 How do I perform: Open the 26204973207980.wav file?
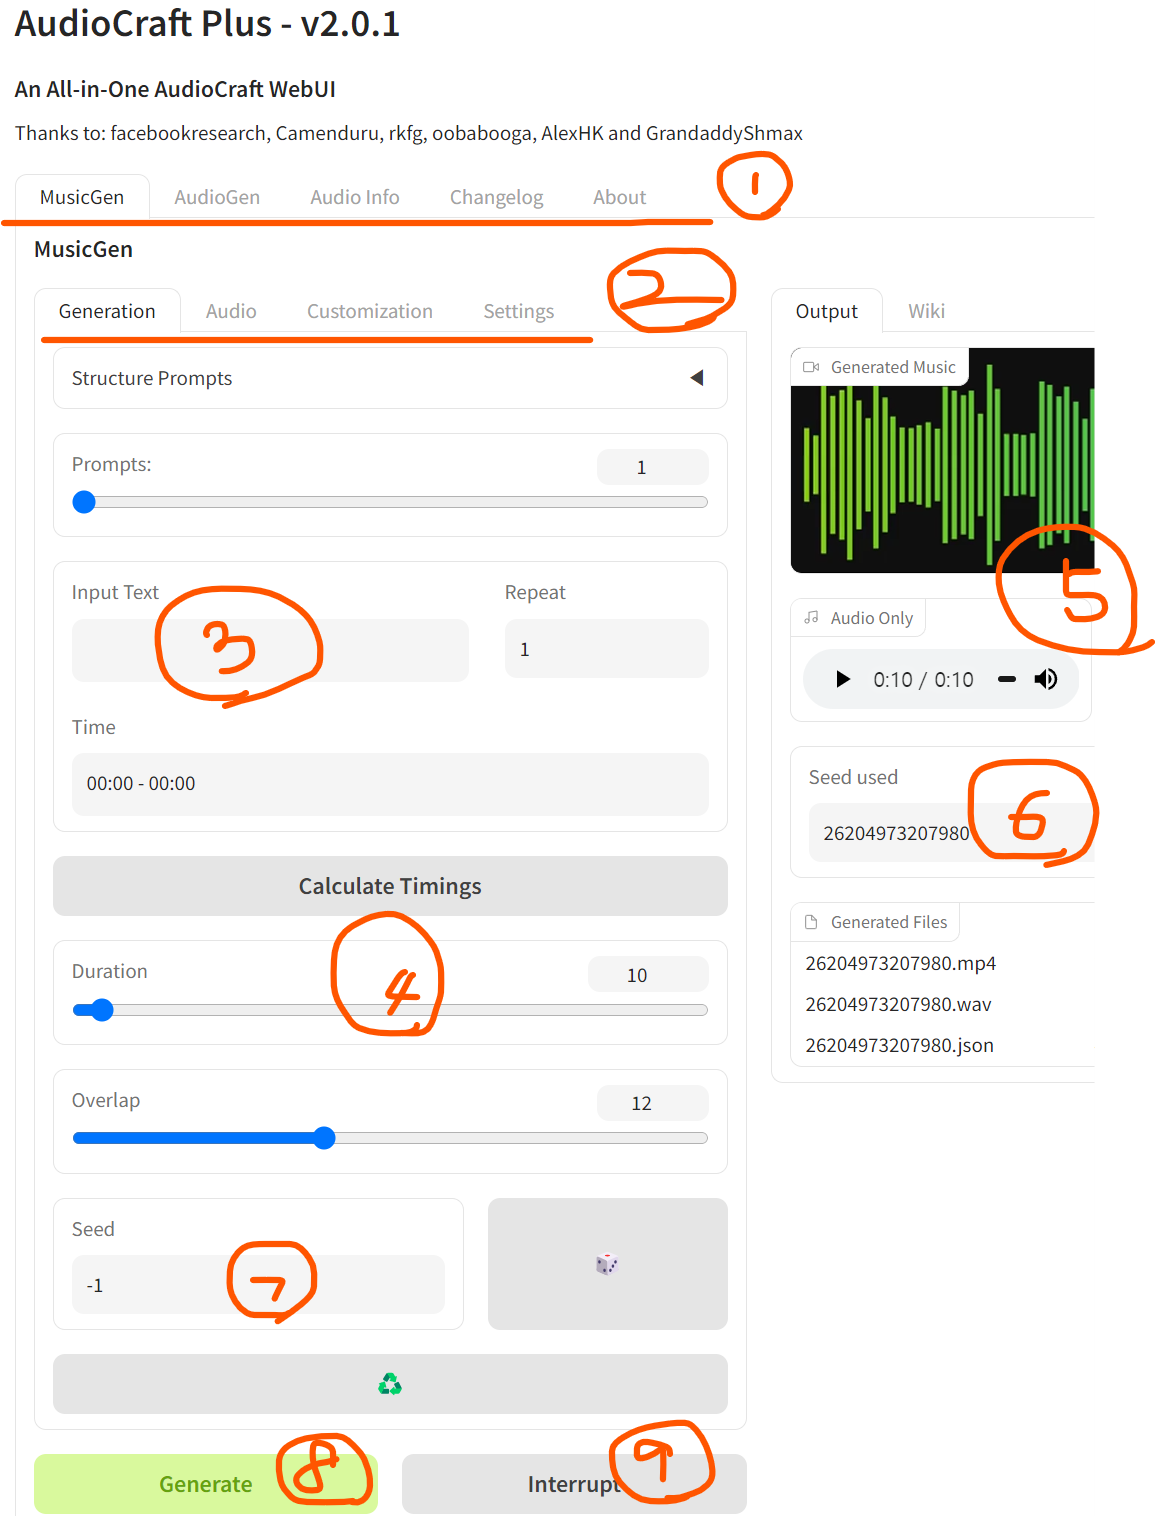899,1004
